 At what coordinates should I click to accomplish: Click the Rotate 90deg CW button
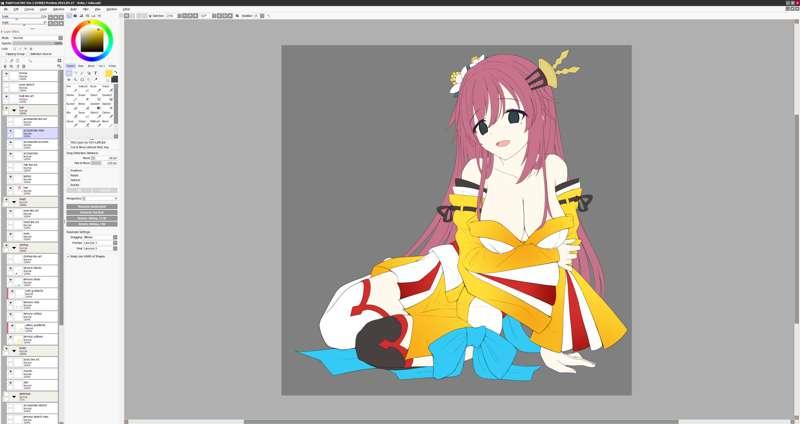click(x=92, y=224)
